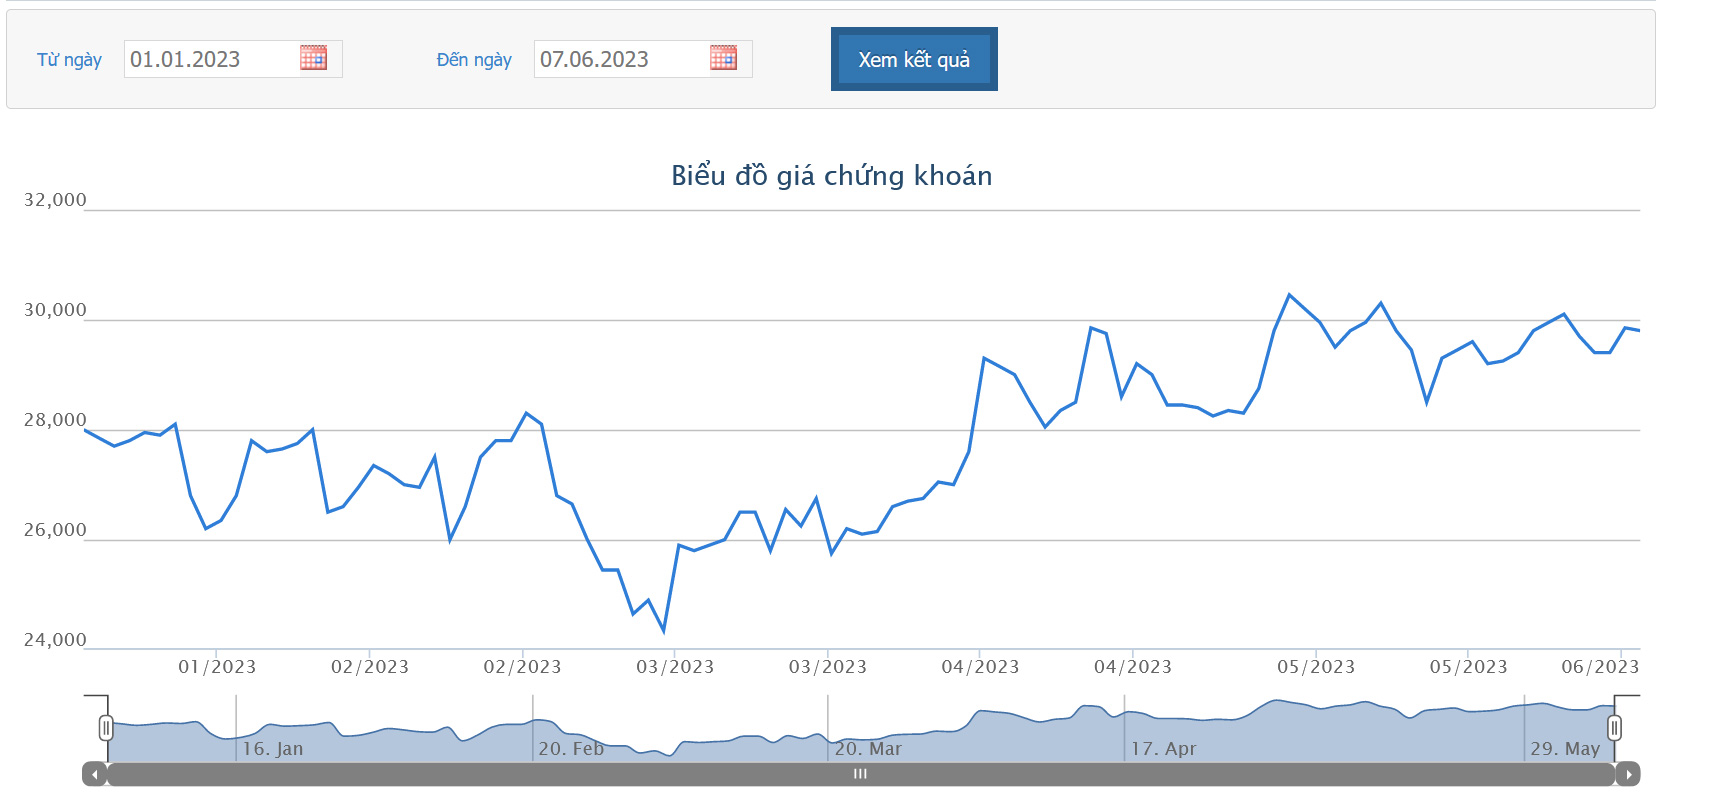Open the 'Từ ngày' calendar picker icon
1735x793 pixels.
(313, 58)
